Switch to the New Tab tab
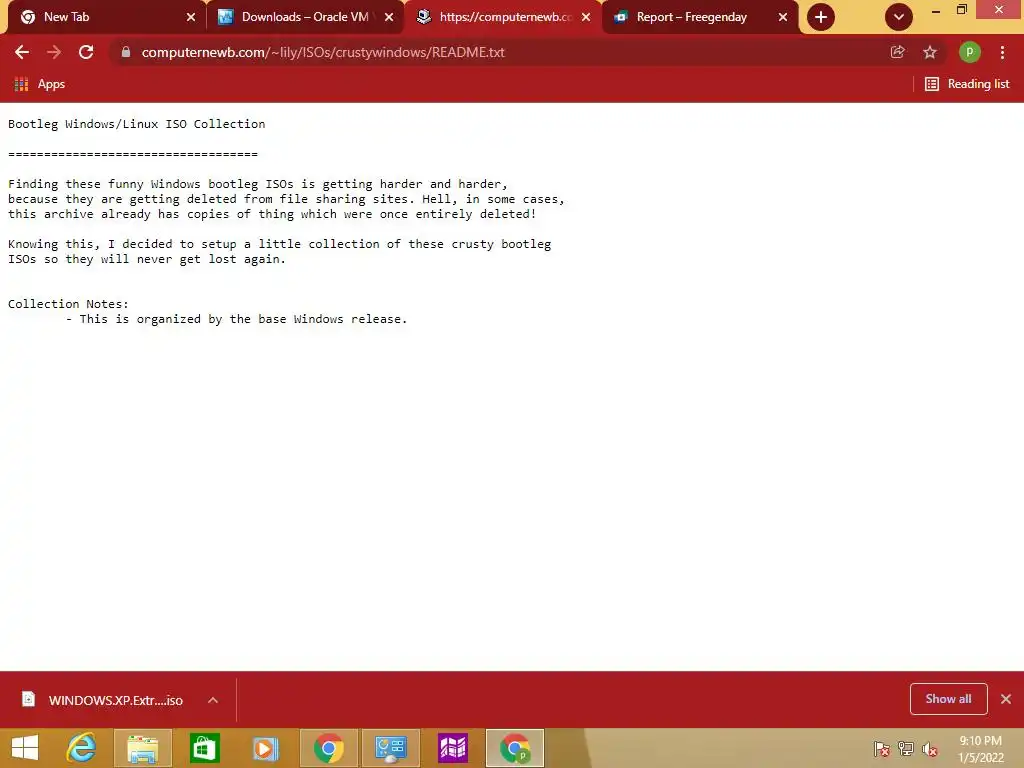This screenshot has width=1024, height=768. (104, 17)
